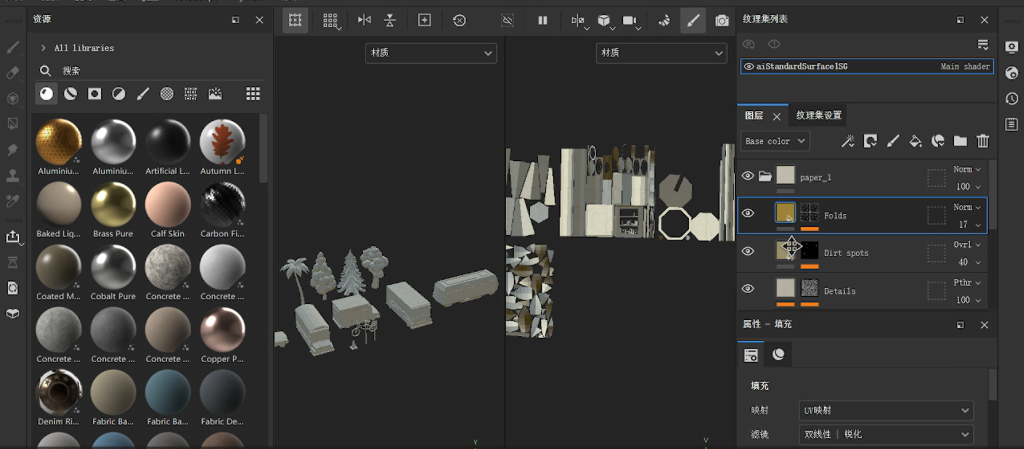Add an effect with magic wand icon
Viewport: 1024px width, 449px height.
[x=848, y=141]
